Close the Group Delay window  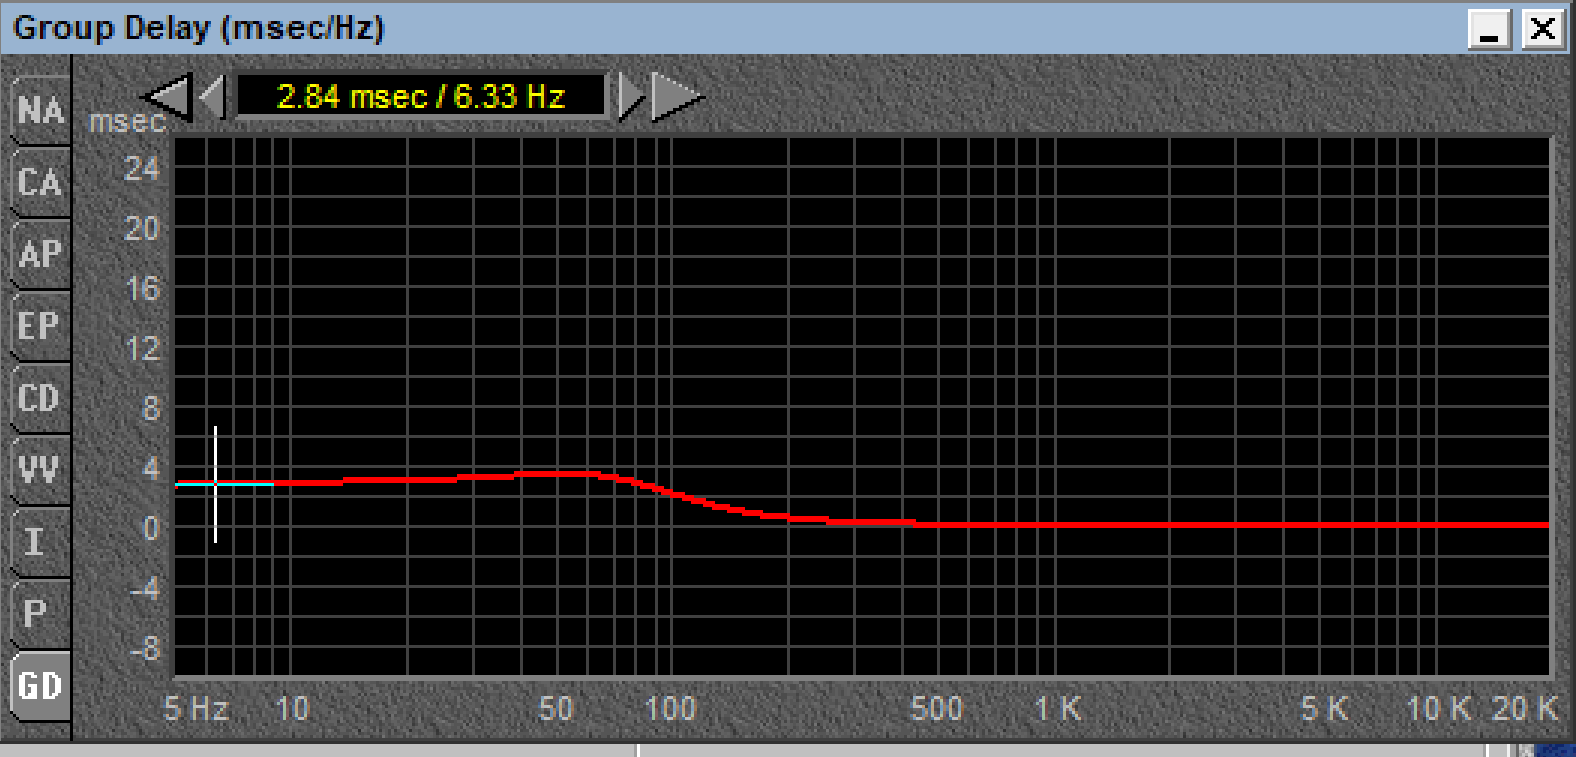(x=1543, y=28)
